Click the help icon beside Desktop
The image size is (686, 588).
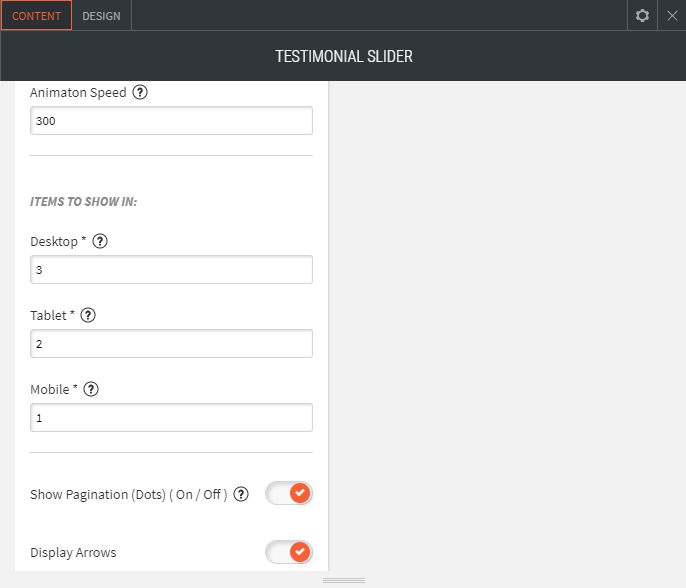[x=100, y=242]
